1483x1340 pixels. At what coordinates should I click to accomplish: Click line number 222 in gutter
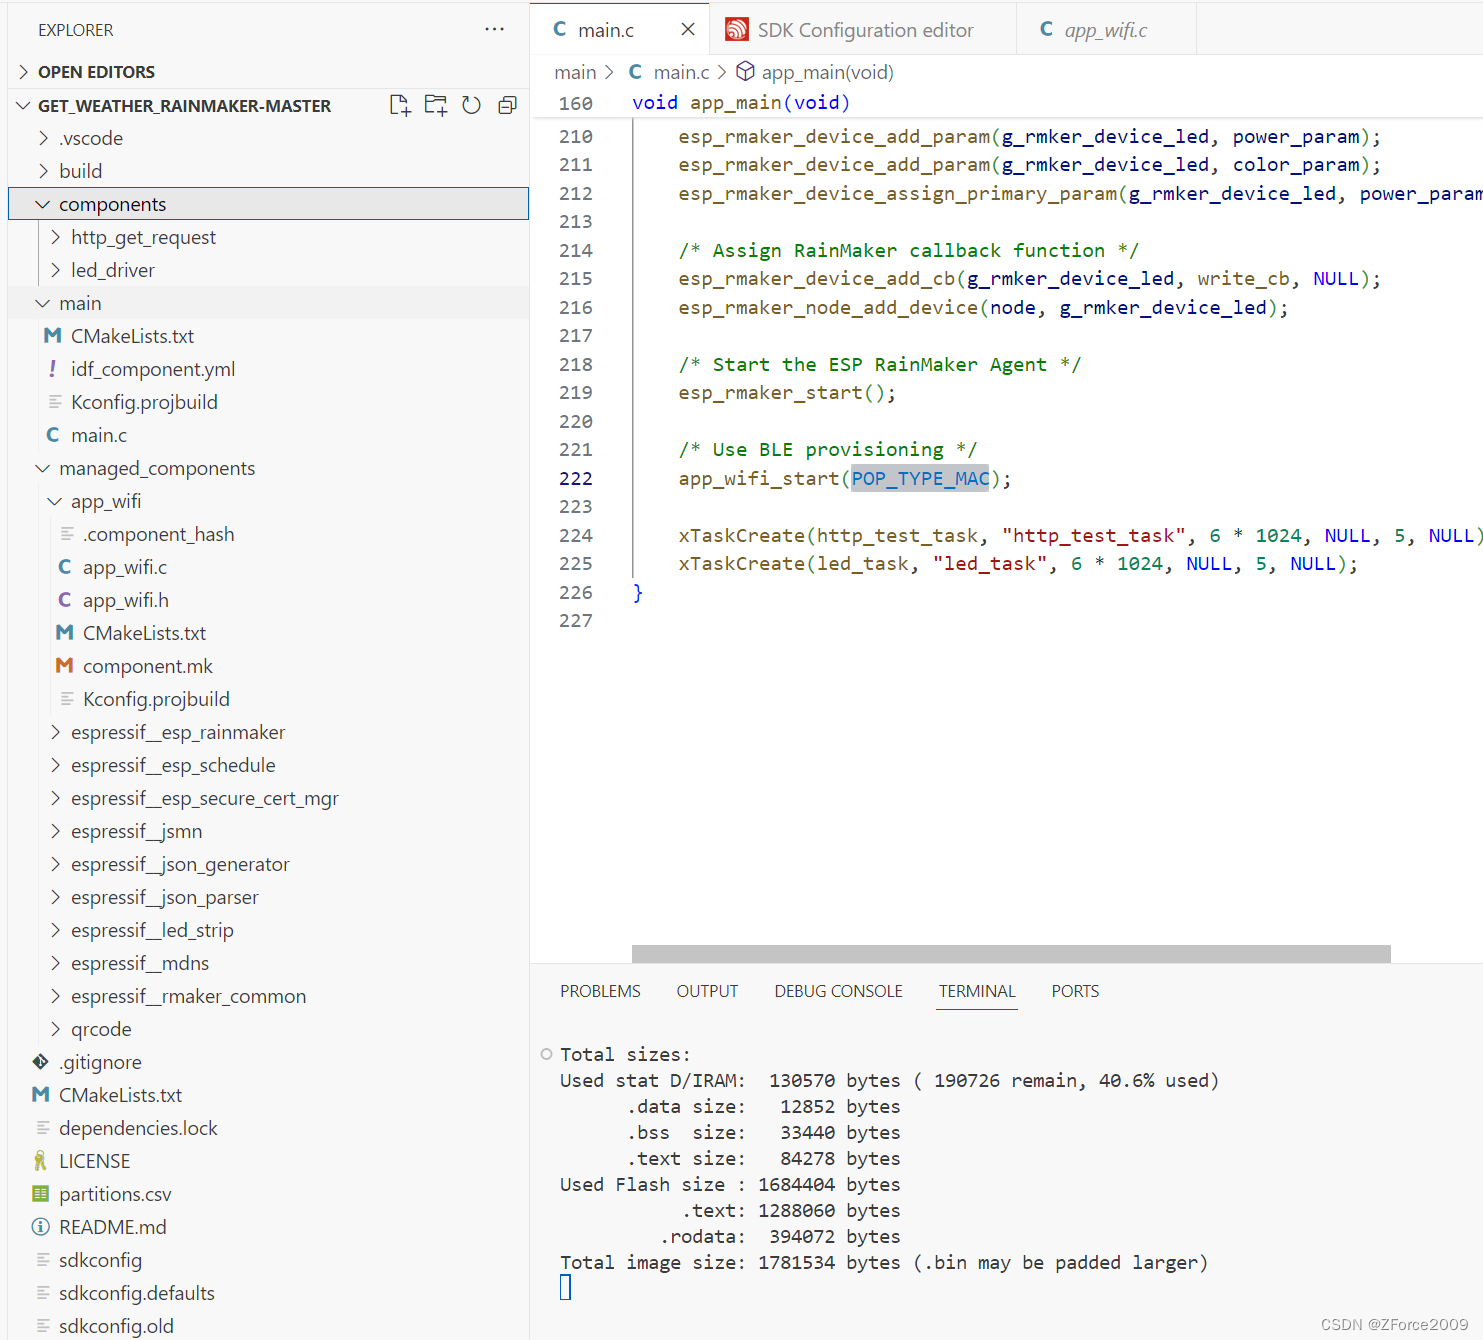(x=575, y=478)
